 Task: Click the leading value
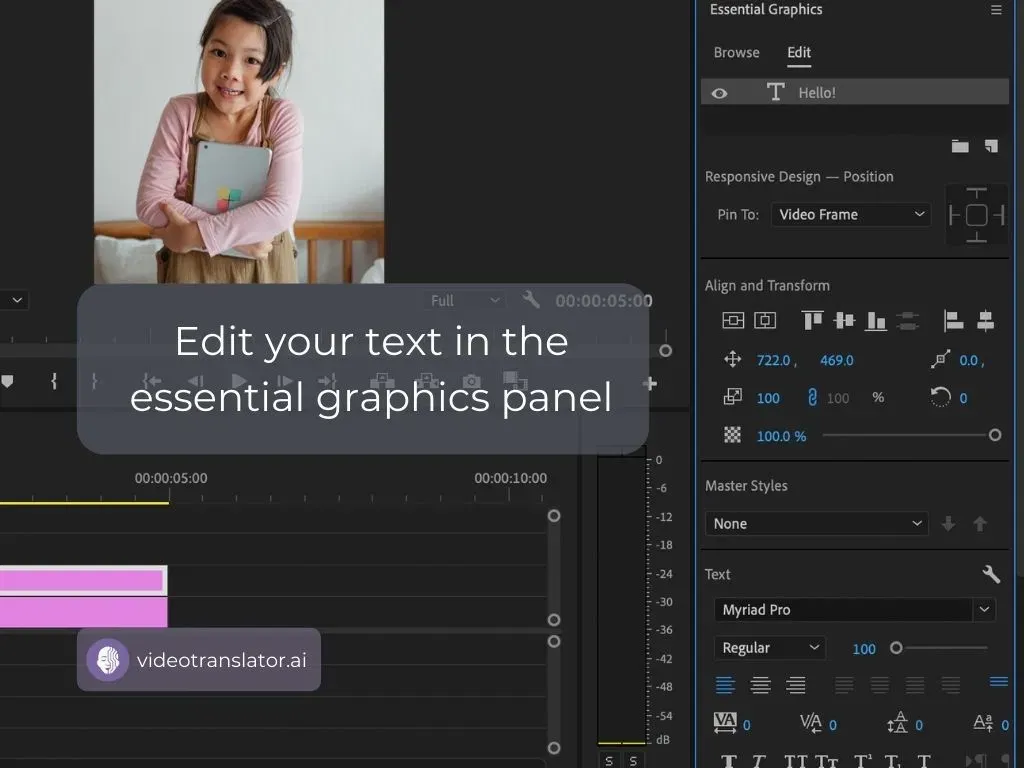point(919,725)
